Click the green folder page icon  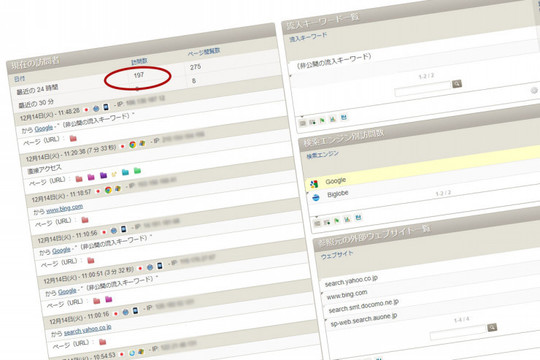coord(137,170)
